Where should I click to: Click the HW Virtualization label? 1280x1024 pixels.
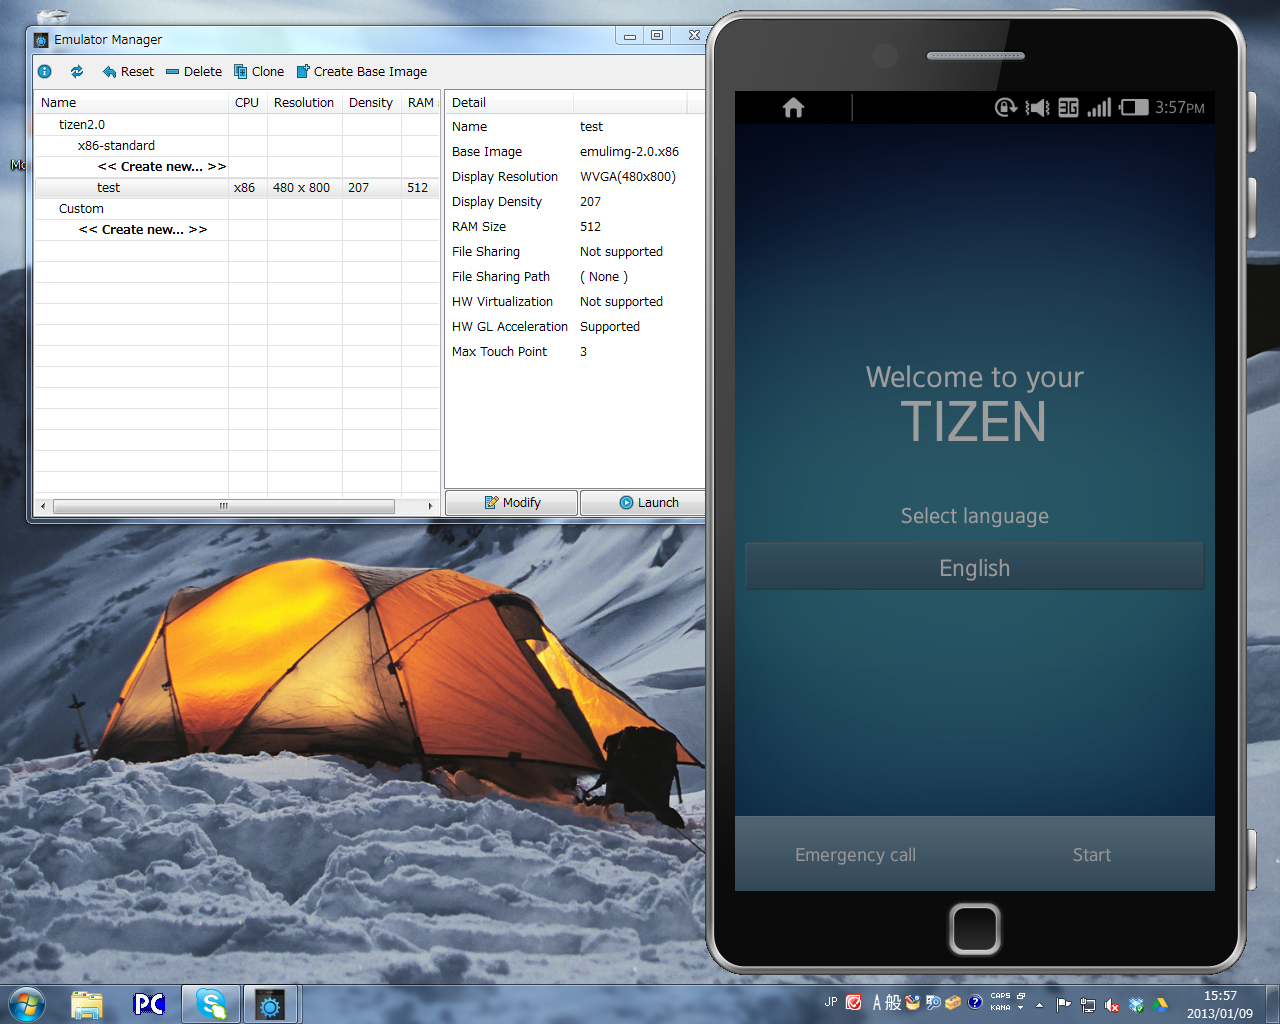coord(502,301)
